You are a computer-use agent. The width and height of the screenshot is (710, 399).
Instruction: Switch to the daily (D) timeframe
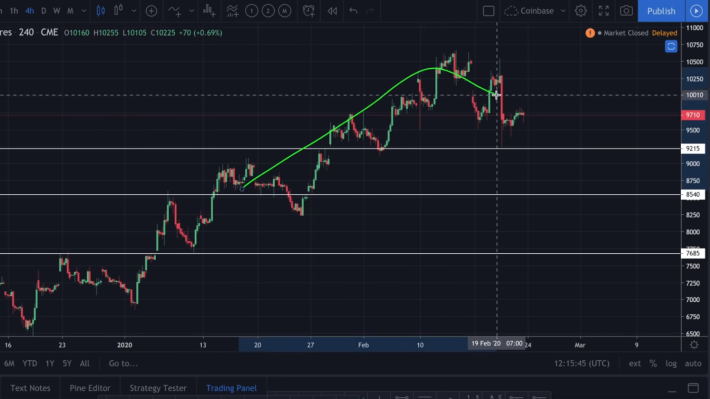tap(43, 11)
